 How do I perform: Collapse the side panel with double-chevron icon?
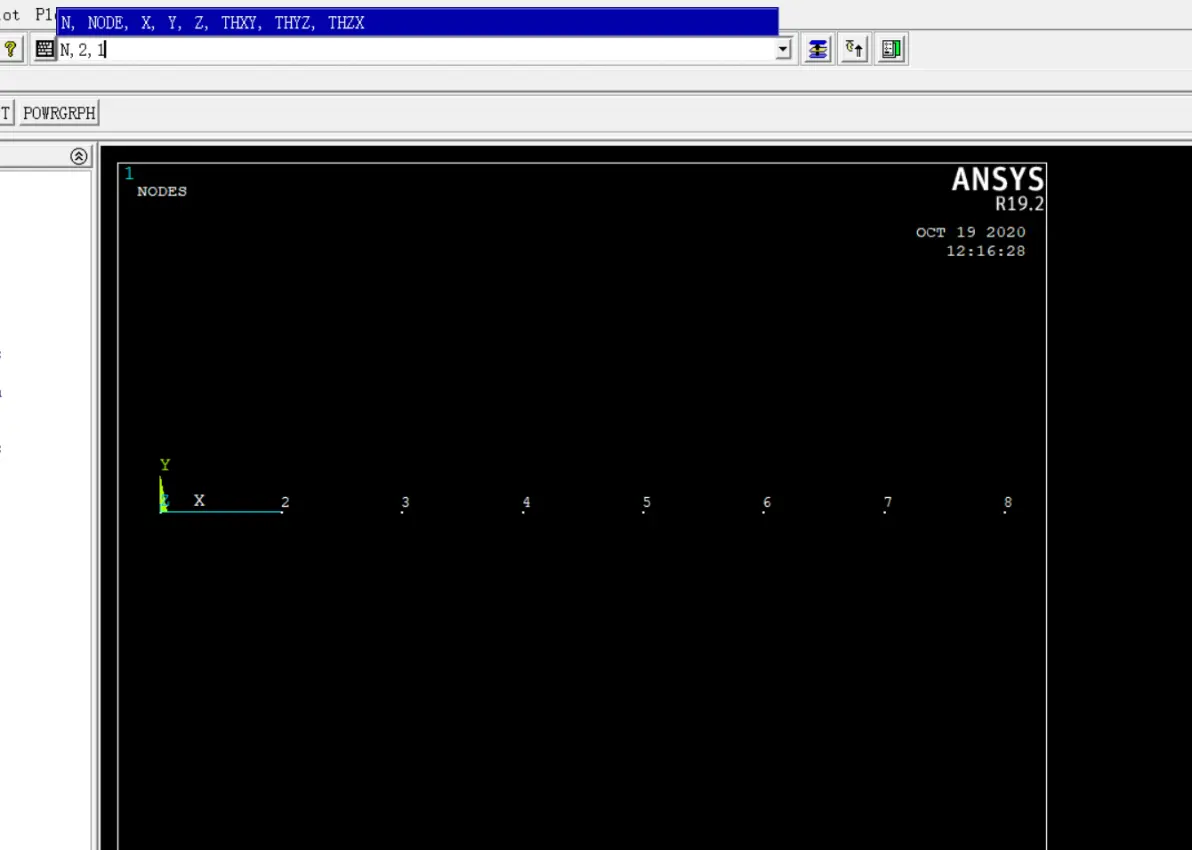click(x=79, y=157)
